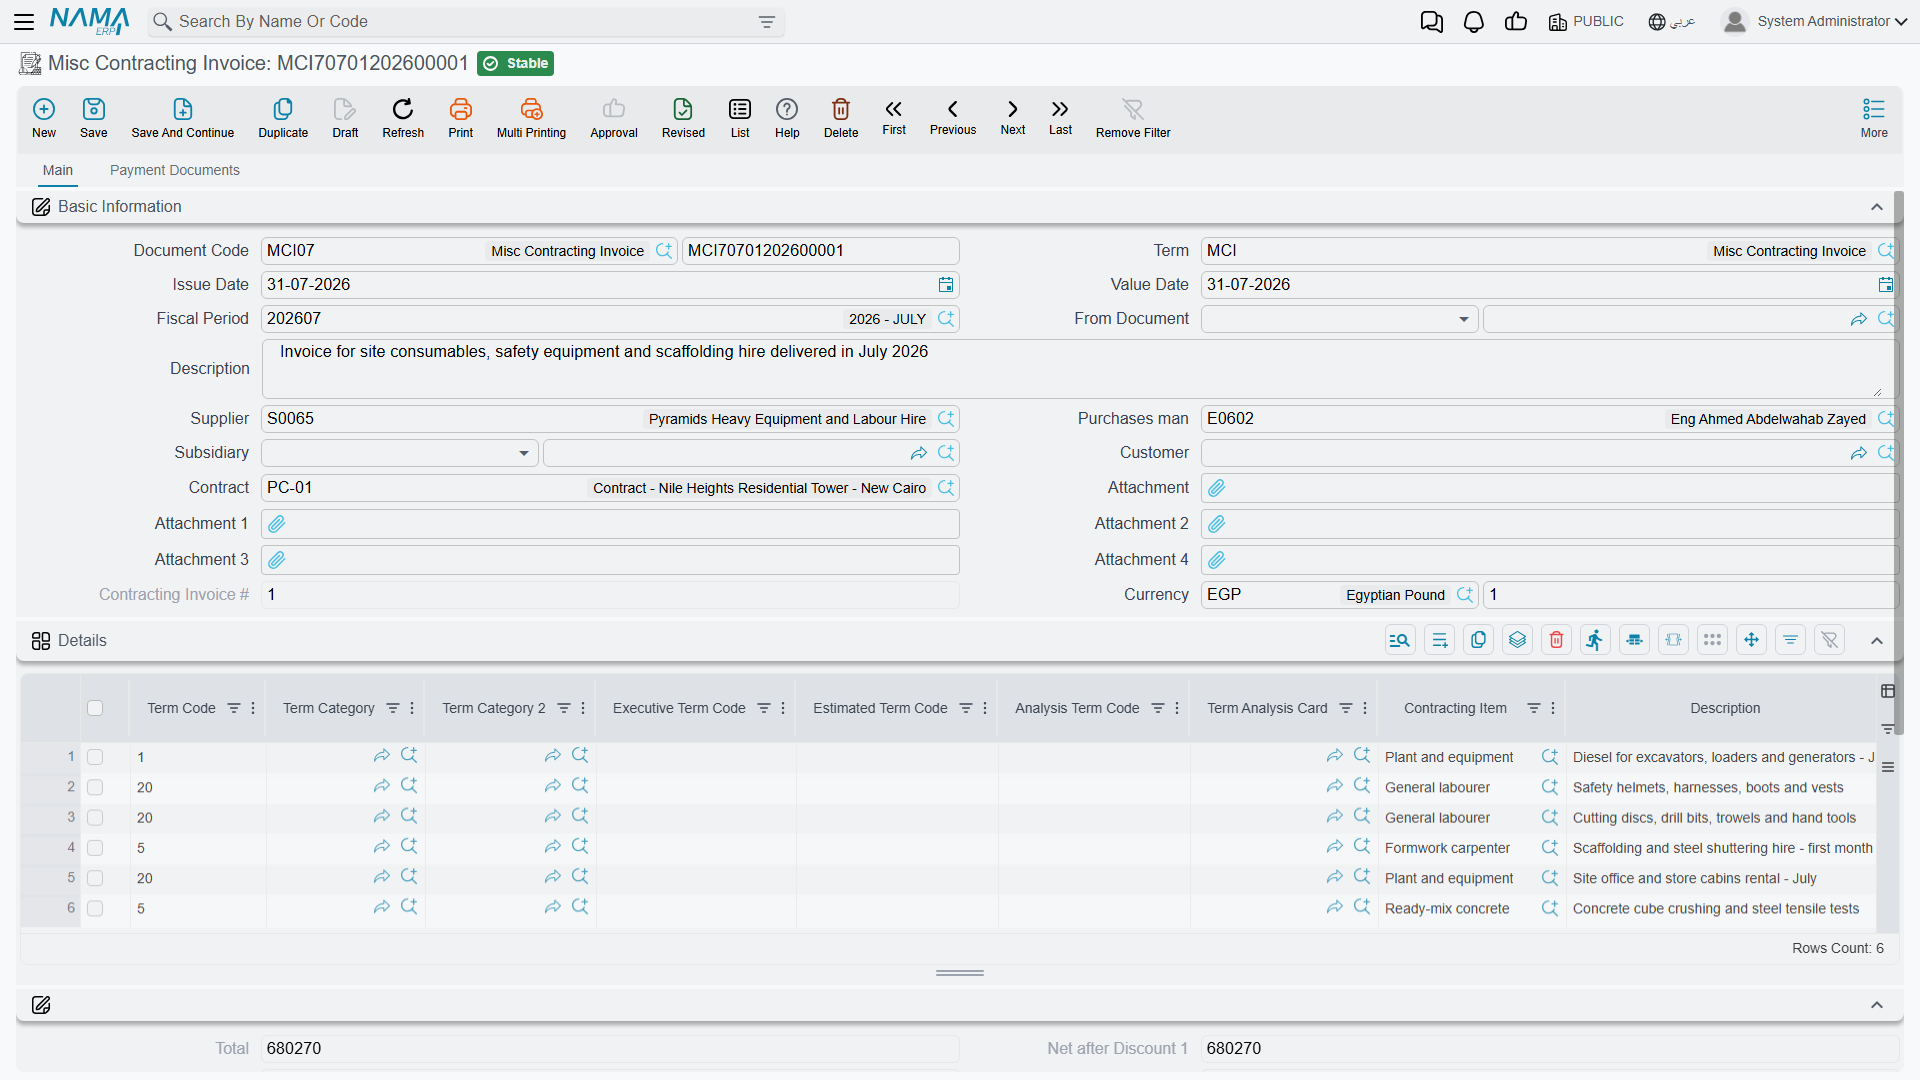Open Contract lookup search icon
This screenshot has width=1920, height=1080.
[946, 487]
